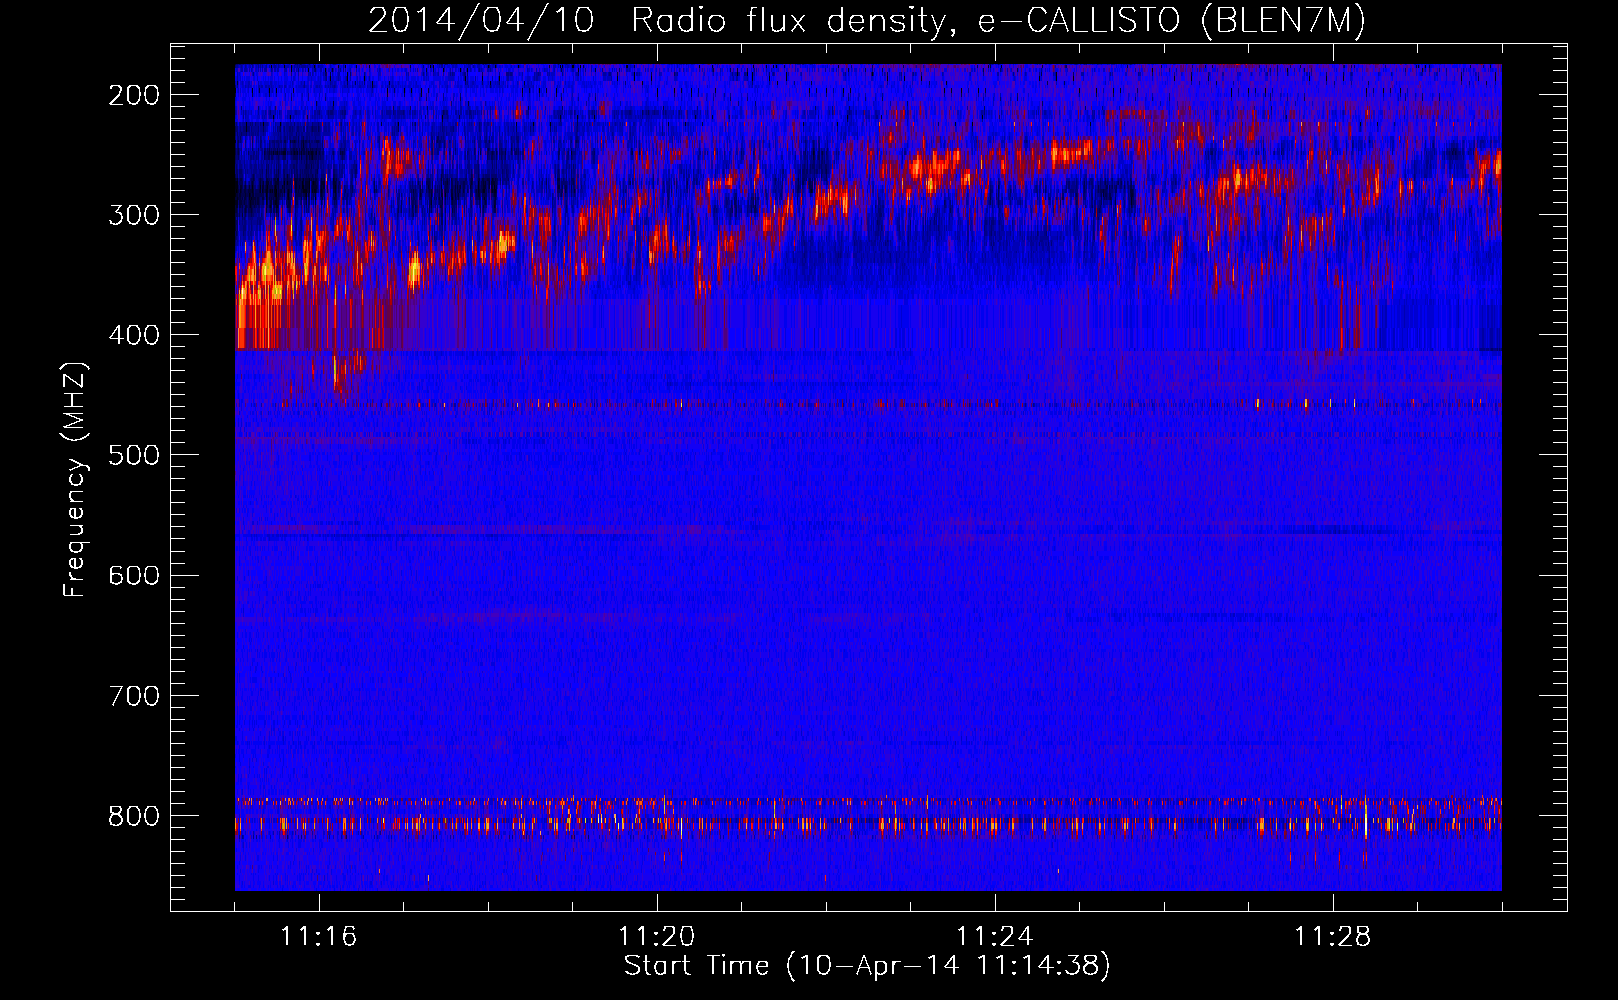The width and height of the screenshot is (1618, 1000).
Task: Select the 500 frequency tick label
Action: [134, 456]
